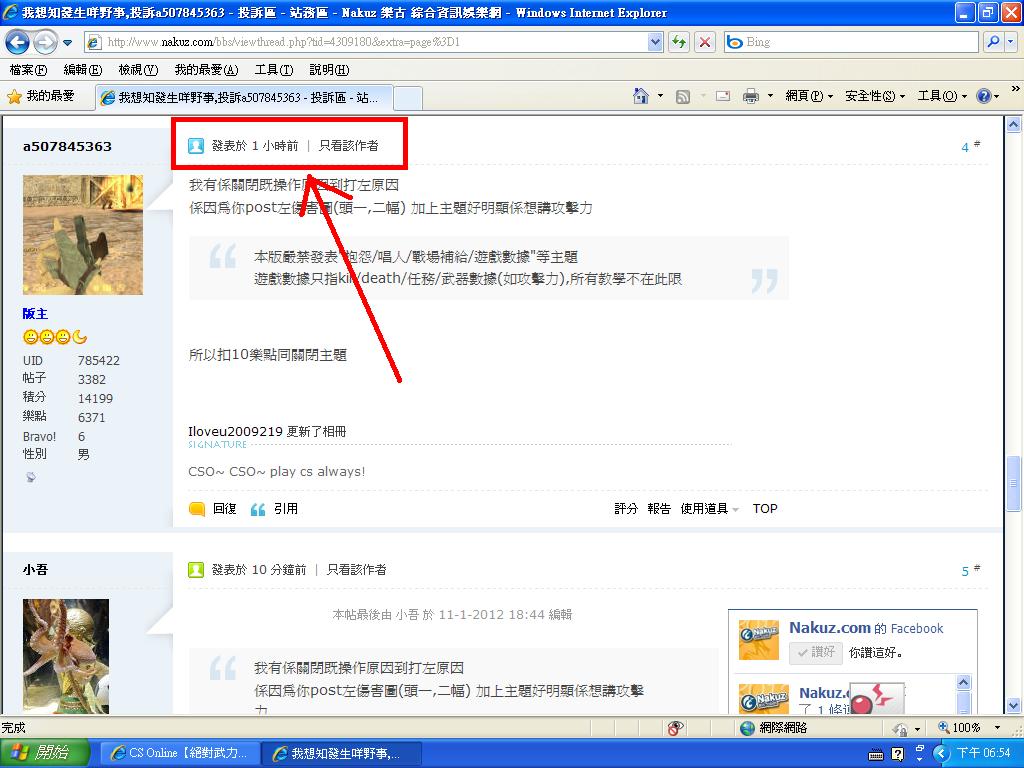This screenshot has width=1024, height=768.
Task: Expand the Home button dropdown arrow
Action: tap(660, 97)
